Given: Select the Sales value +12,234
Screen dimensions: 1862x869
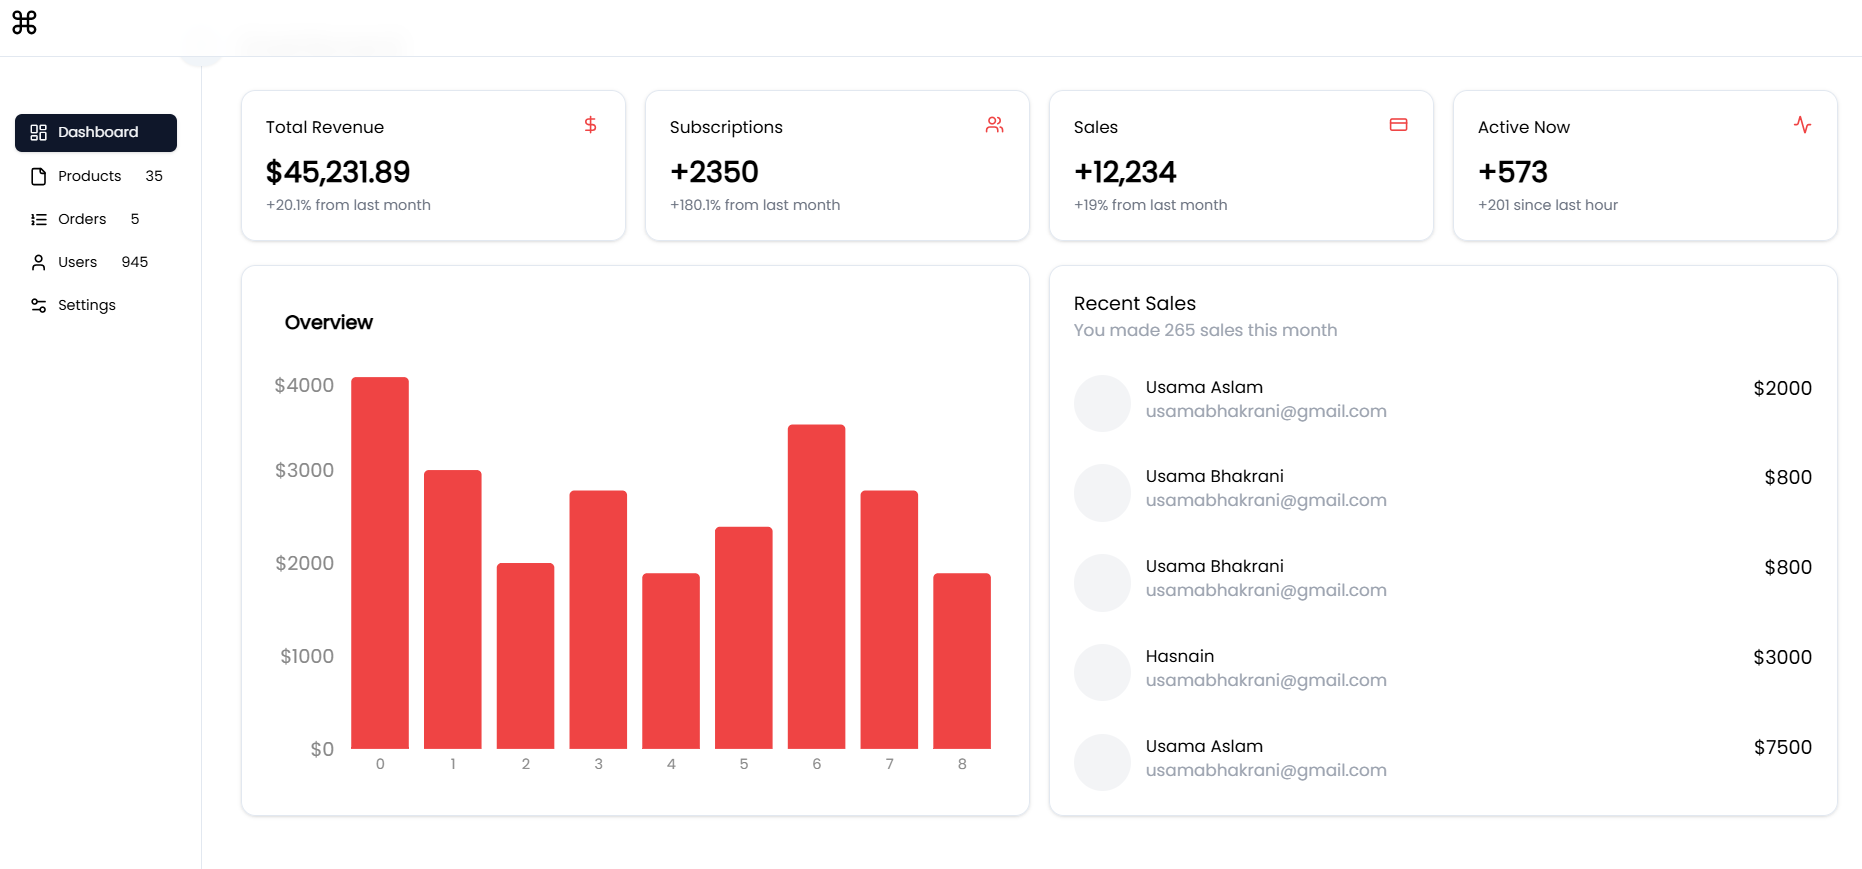Looking at the screenshot, I should click(1125, 172).
